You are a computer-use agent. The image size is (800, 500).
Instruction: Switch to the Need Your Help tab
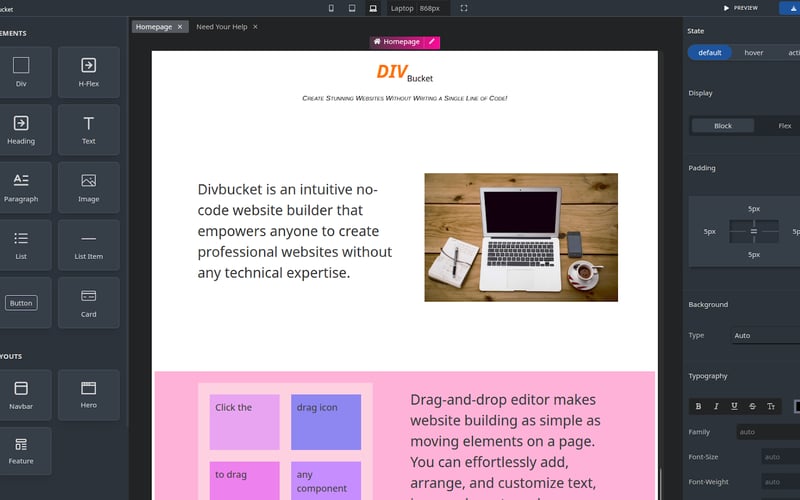221,27
